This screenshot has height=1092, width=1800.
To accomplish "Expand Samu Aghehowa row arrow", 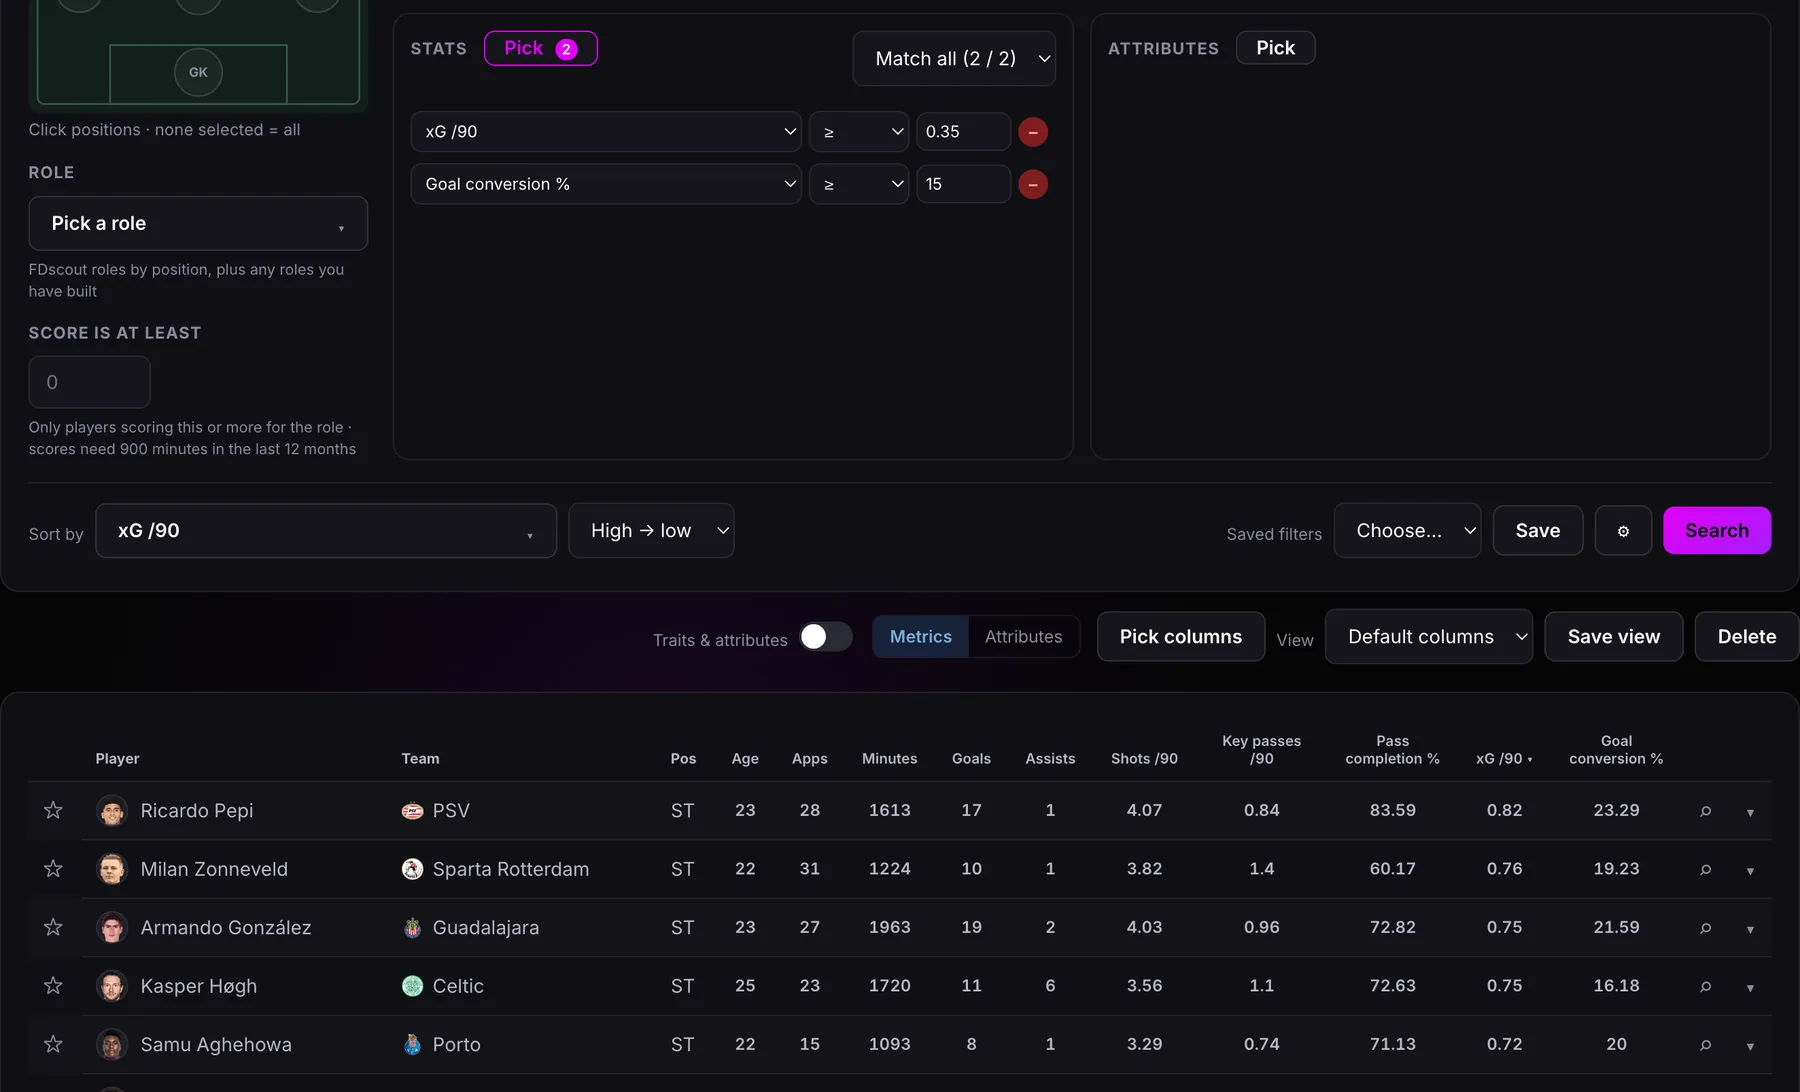I will tap(1750, 1046).
